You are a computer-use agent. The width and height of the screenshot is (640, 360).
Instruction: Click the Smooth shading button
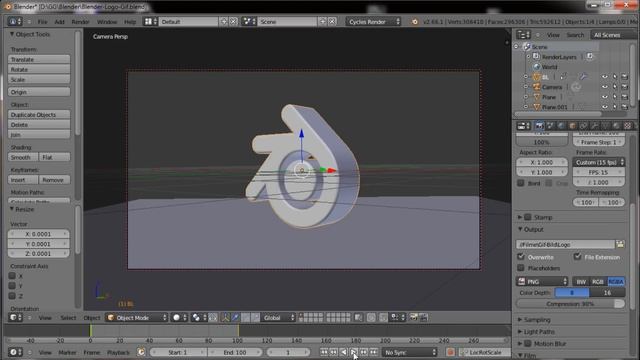point(23,157)
